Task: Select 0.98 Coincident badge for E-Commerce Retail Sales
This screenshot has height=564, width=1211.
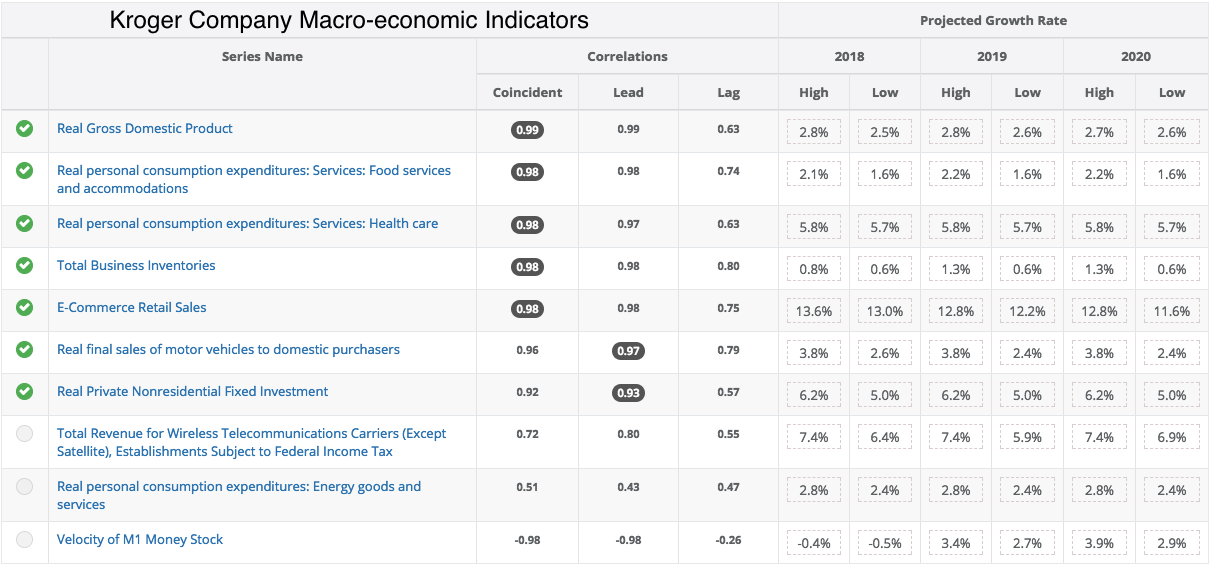Action: point(527,308)
